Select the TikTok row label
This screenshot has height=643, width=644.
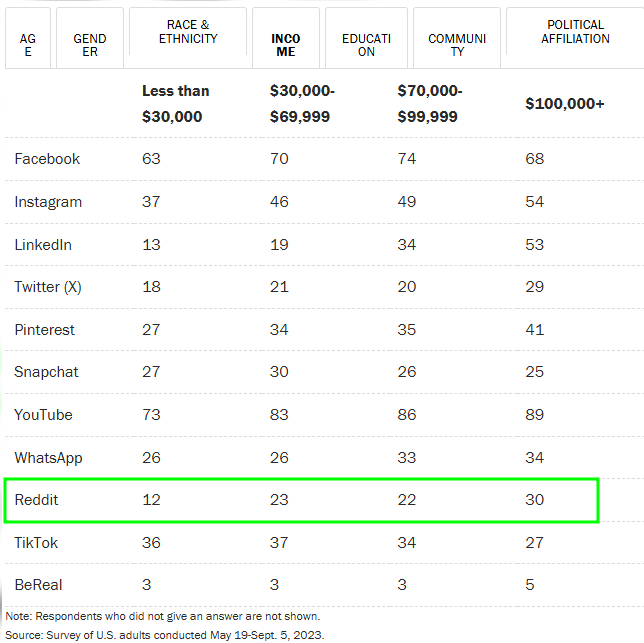coord(36,543)
